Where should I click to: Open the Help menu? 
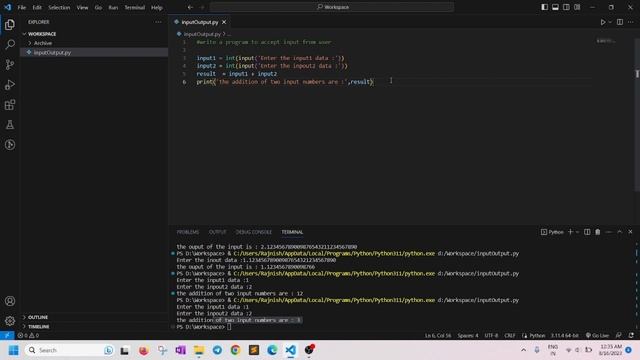point(157,7)
